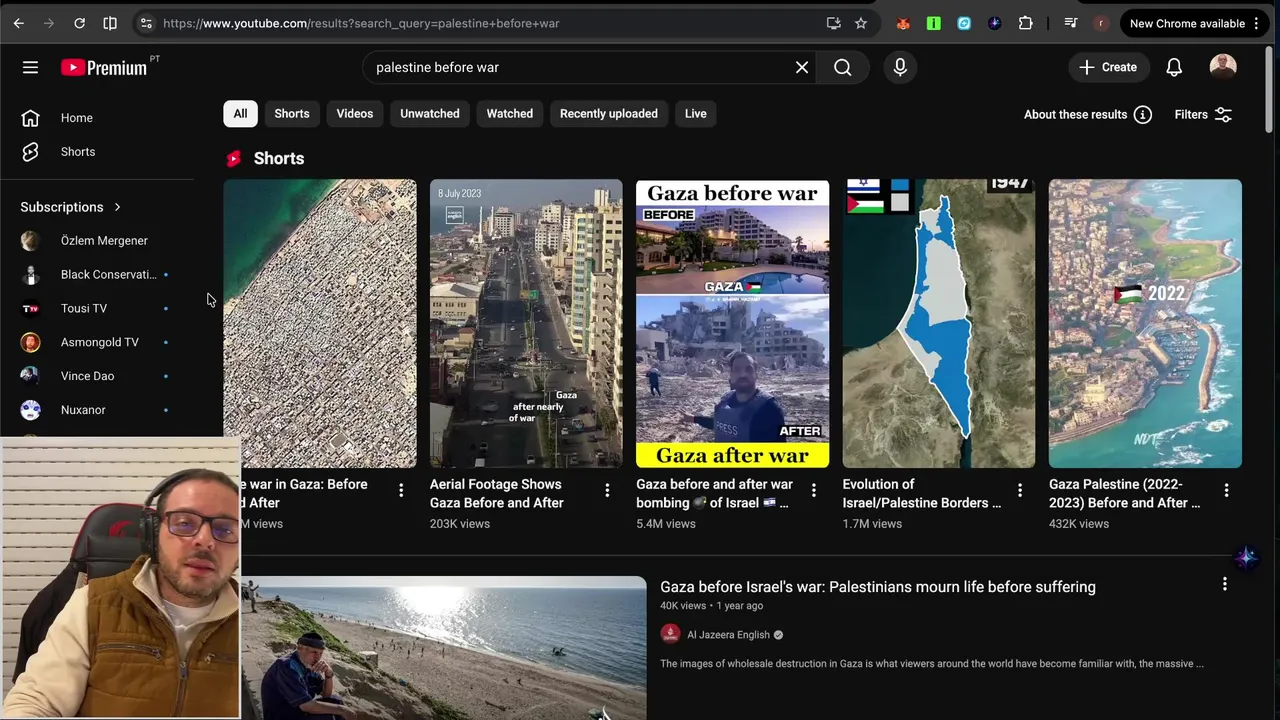The height and width of the screenshot is (720, 1280).
Task: Open Al Jazeera English channel
Action: click(729, 635)
